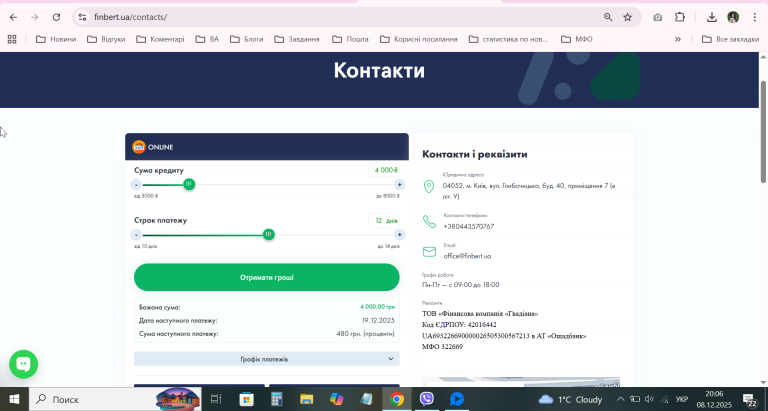Click the address bar URL finbert.ua/contacts/
This screenshot has width=768, height=411.
click(130, 17)
